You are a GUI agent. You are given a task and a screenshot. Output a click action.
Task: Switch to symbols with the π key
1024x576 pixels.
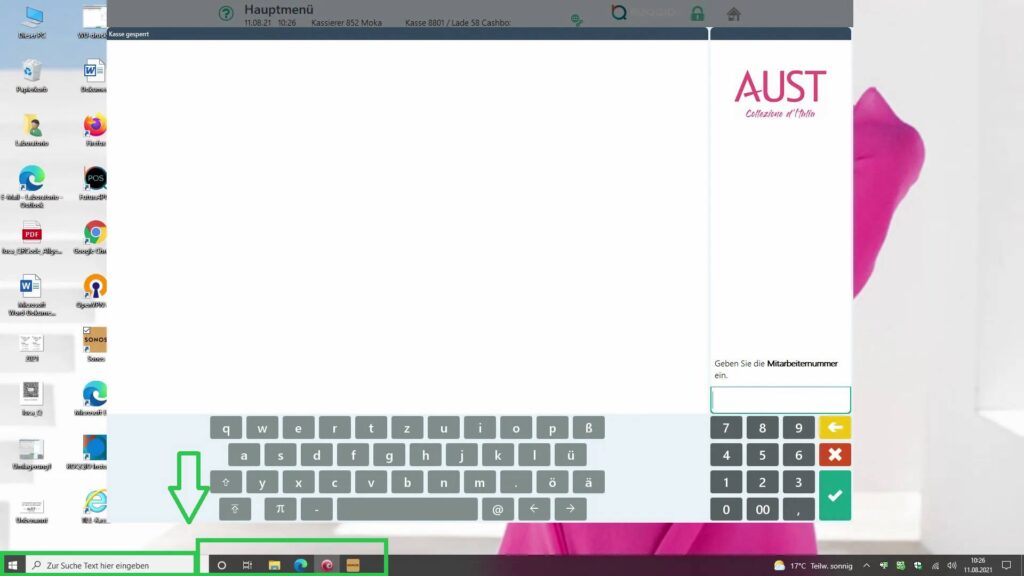280,509
